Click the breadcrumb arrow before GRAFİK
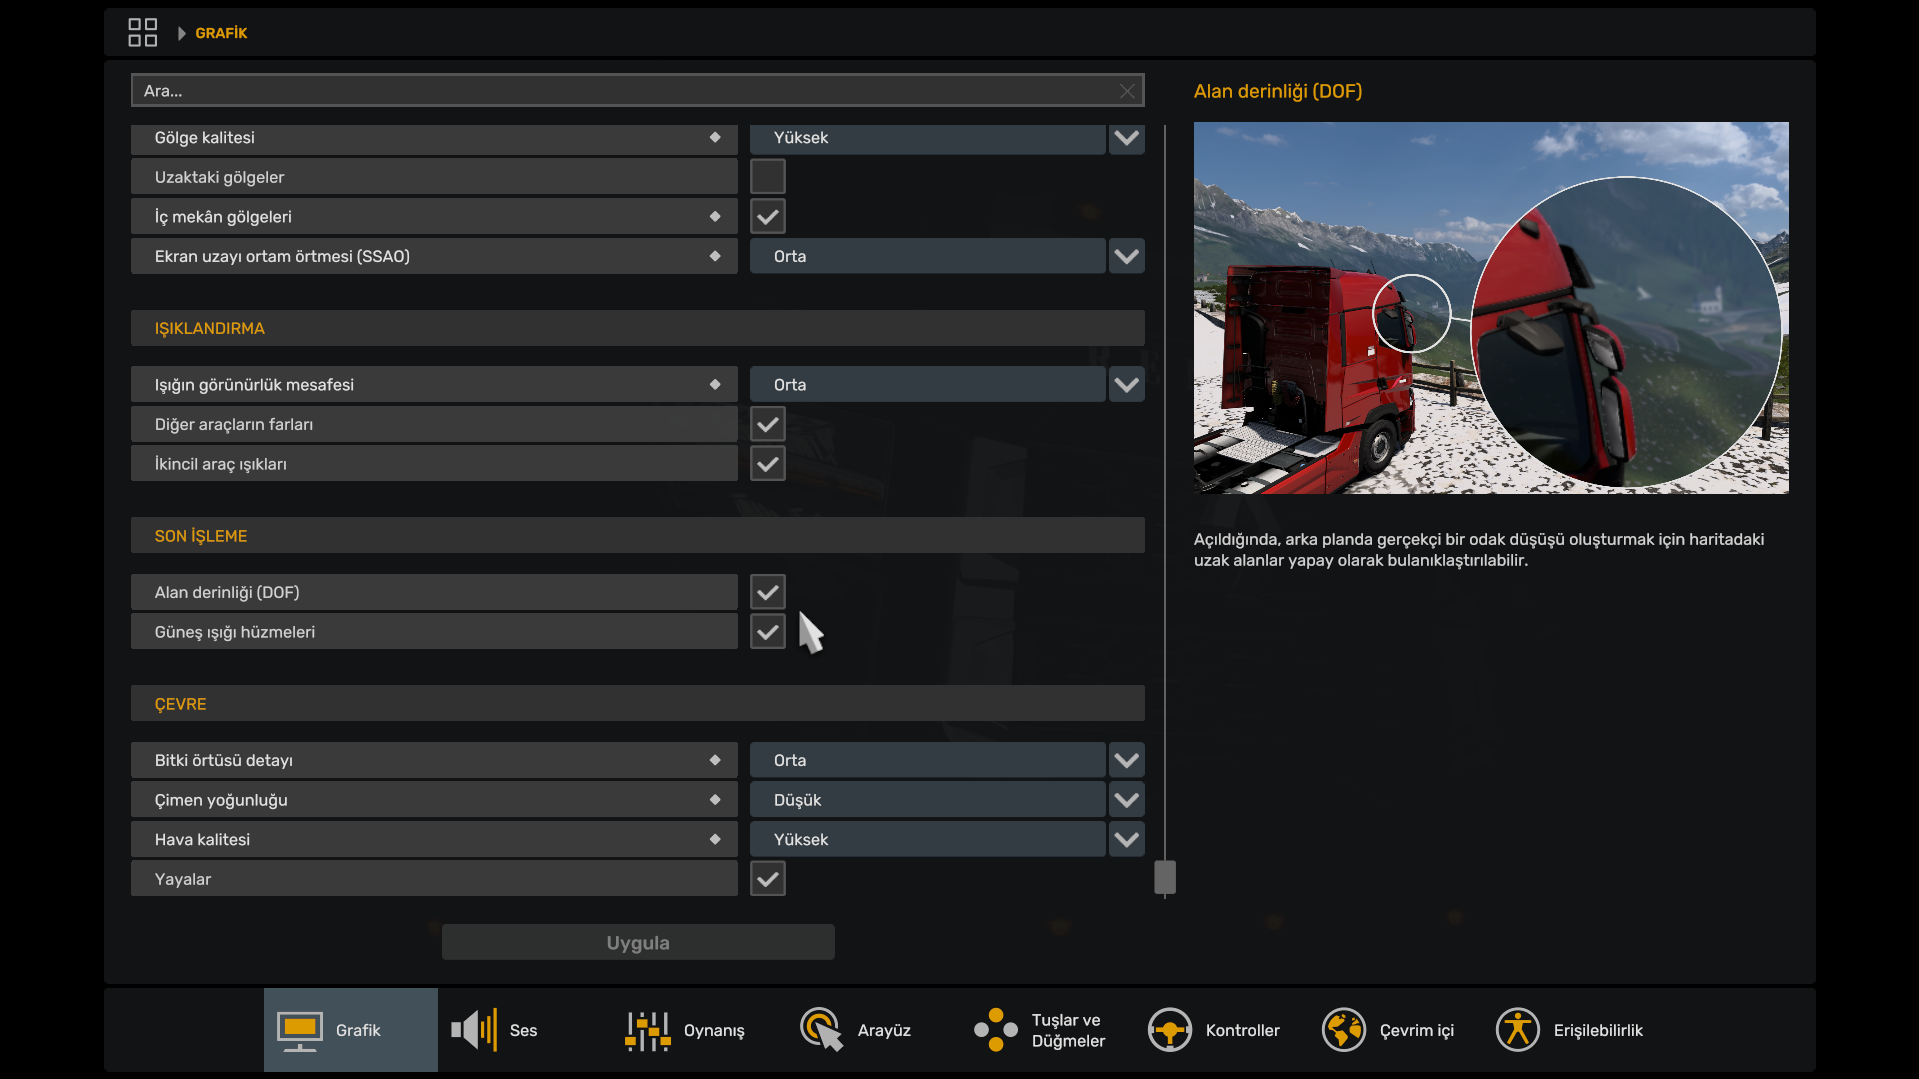Viewport: 1919px width, 1079px height. pos(182,33)
